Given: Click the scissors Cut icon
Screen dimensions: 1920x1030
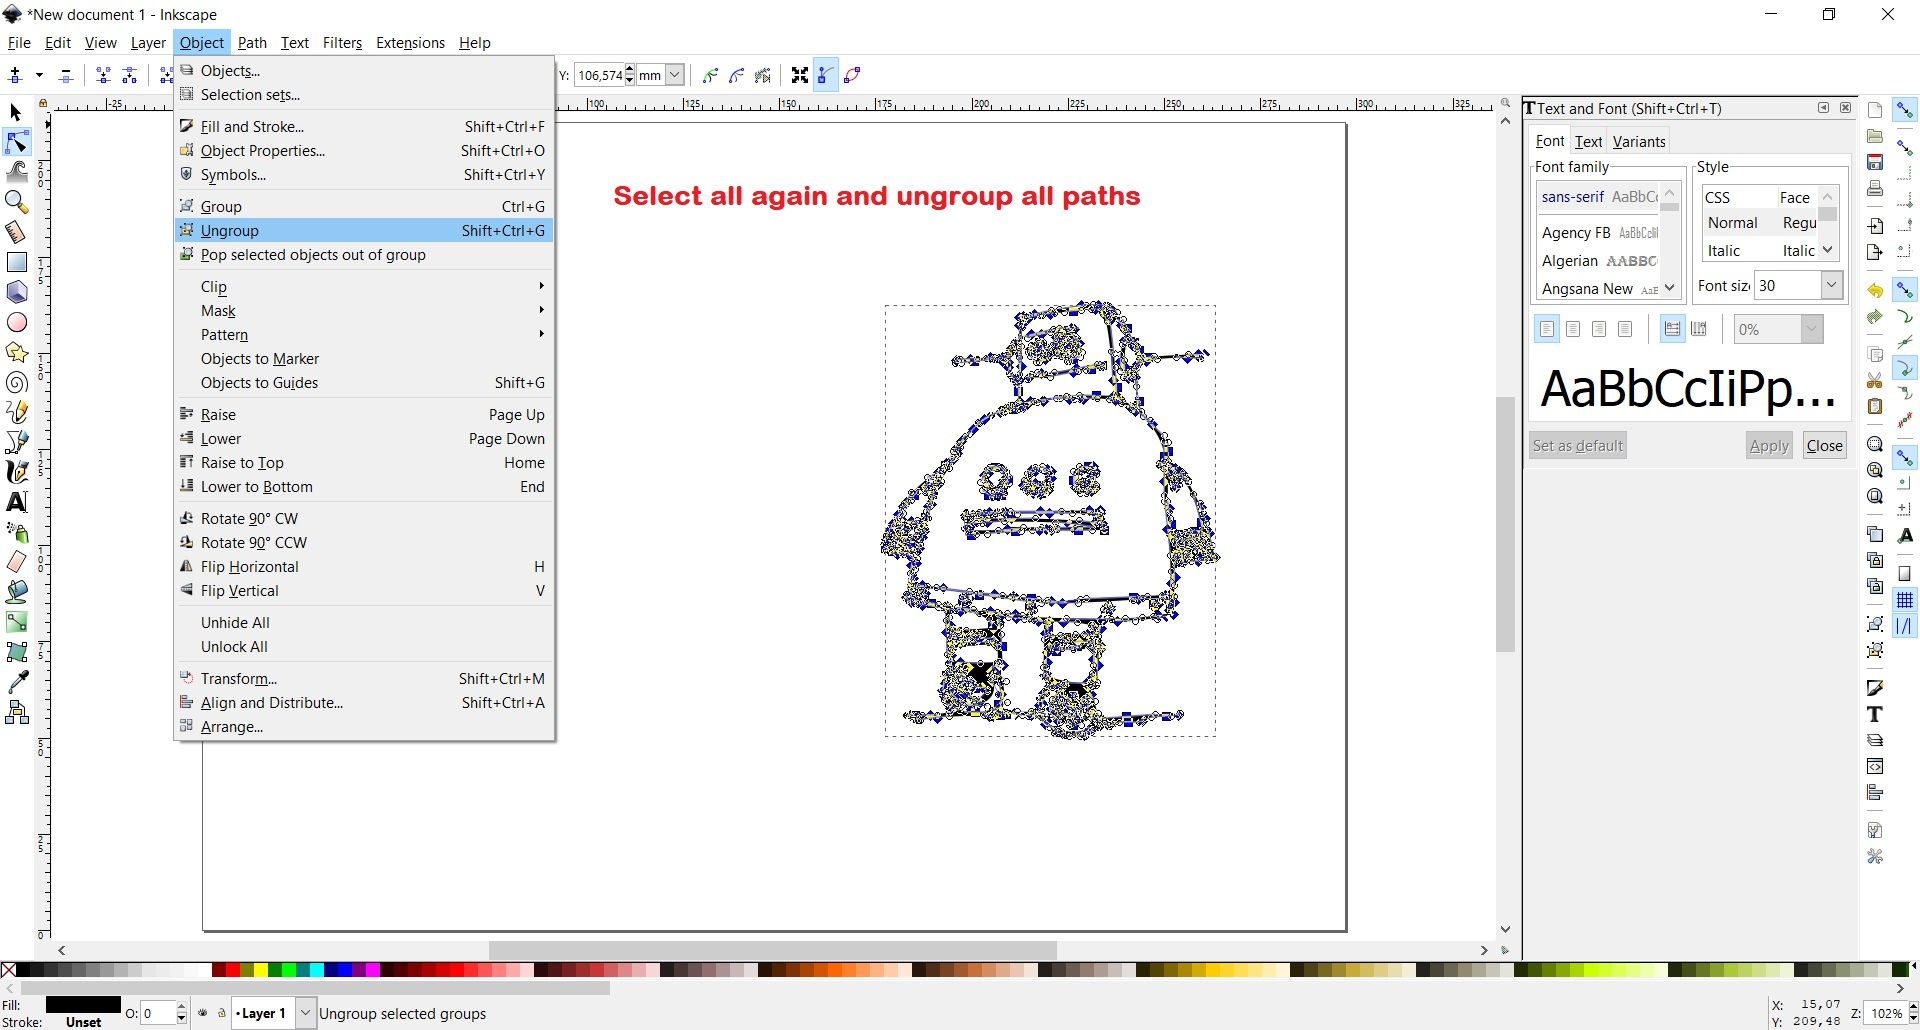Looking at the screenshot, I should point(1875,380).
